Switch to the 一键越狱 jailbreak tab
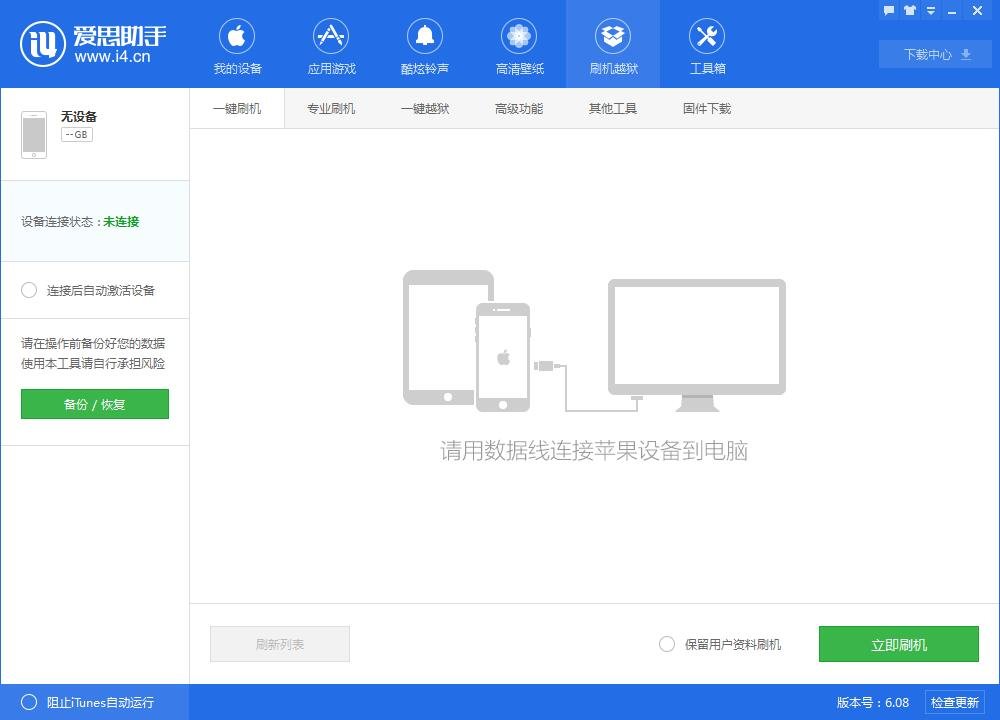The image size is (1000, 720). [424, 108]
